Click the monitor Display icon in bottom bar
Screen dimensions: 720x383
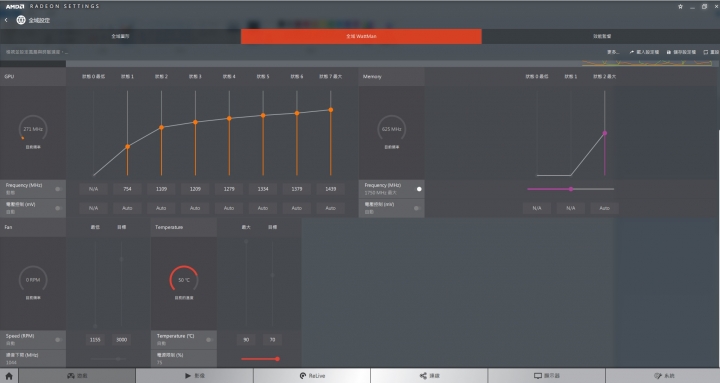538,376
